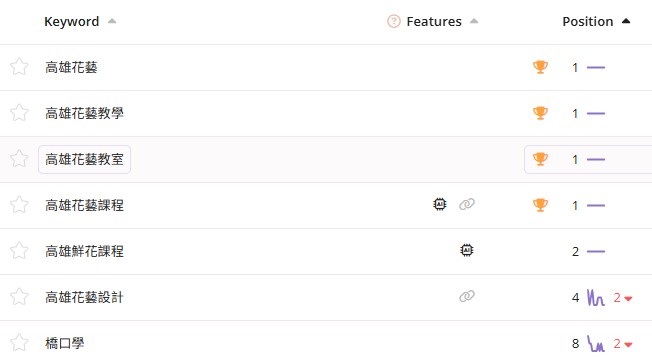The width and height of the screenshot is (652, 360).
Task: Sort table by Position column arrow
Action: [626, 21]
